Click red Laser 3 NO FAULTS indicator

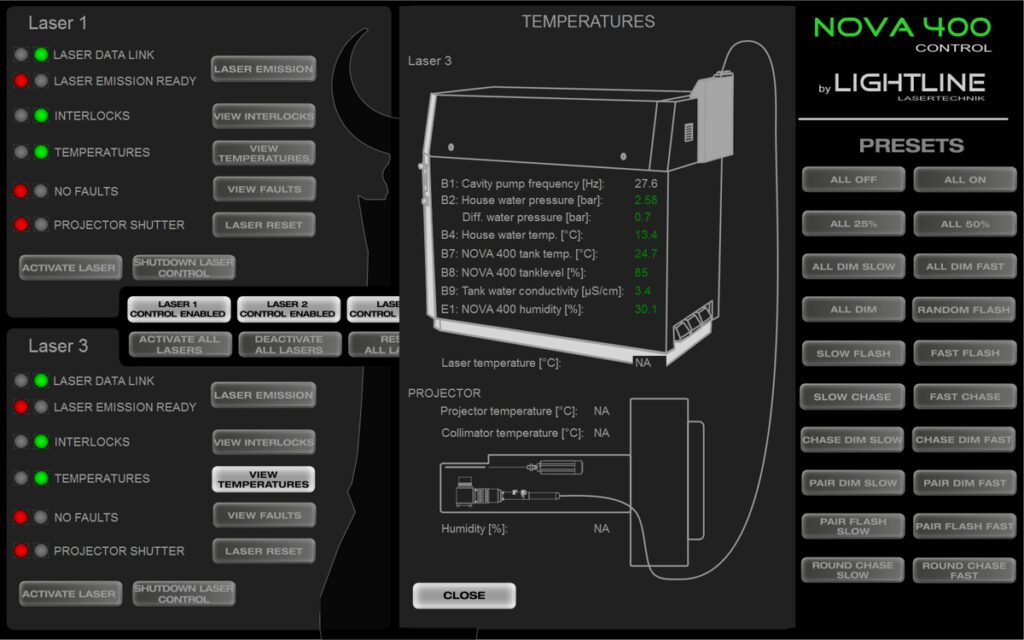pos(21,517)
